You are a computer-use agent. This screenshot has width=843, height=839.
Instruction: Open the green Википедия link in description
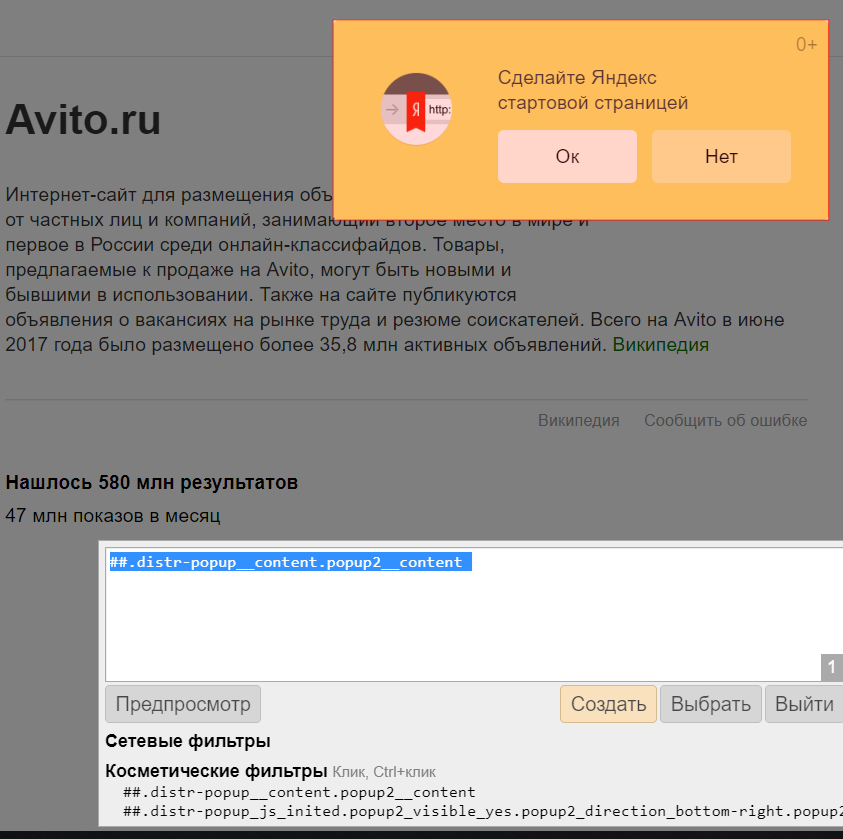coord(660,345)
